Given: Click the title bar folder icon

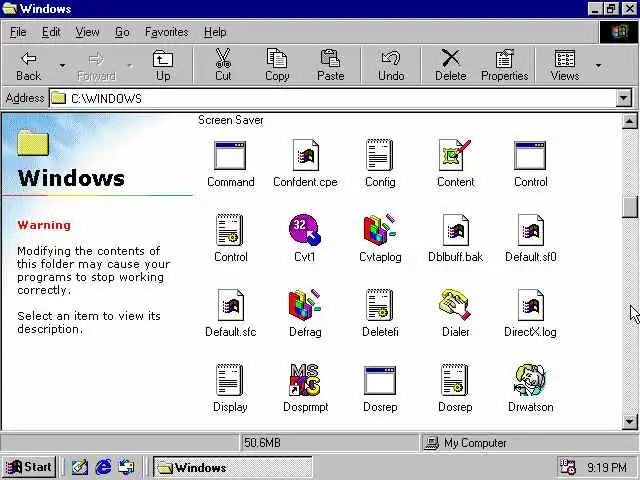Looking at the screenshot, I should 10,8.
